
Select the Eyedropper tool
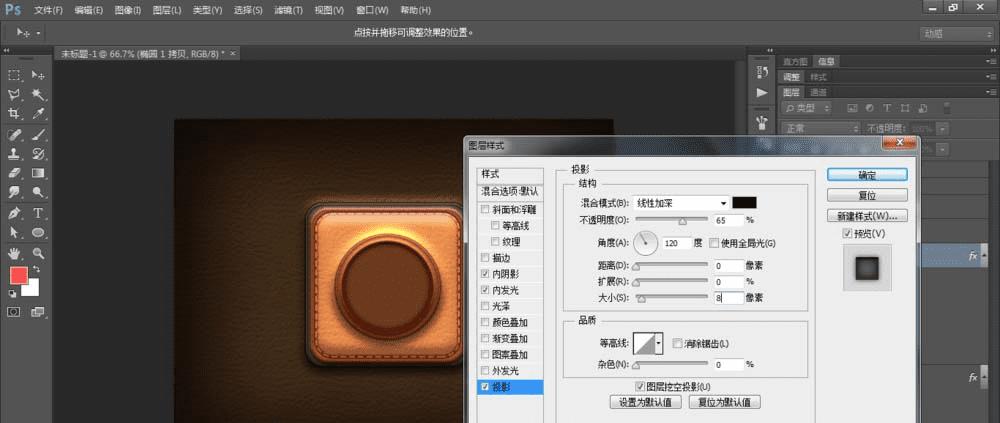point(38,114)
